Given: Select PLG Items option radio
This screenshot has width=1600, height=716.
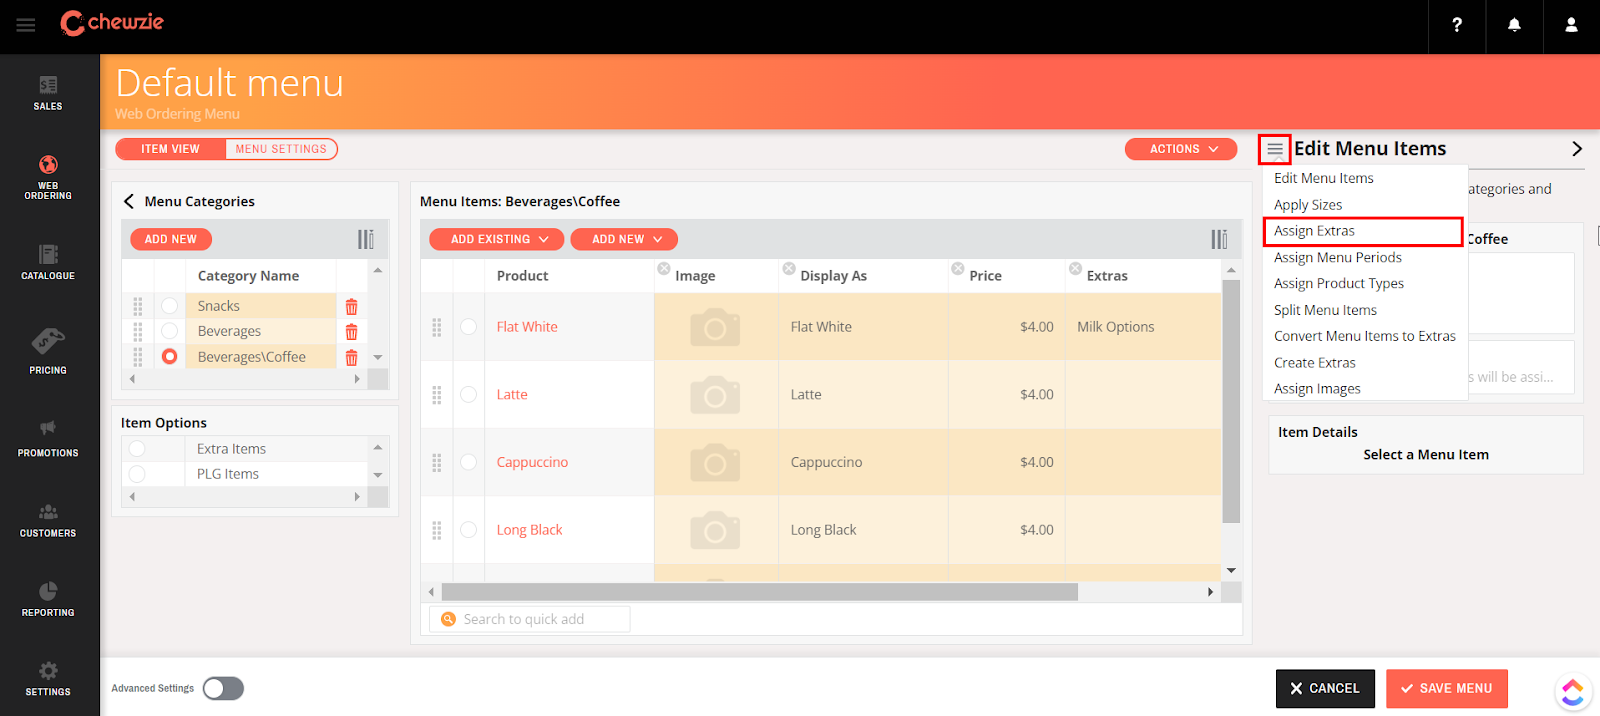Looking at the screenshot, I should pyautogui.click(x=137, y=474).
